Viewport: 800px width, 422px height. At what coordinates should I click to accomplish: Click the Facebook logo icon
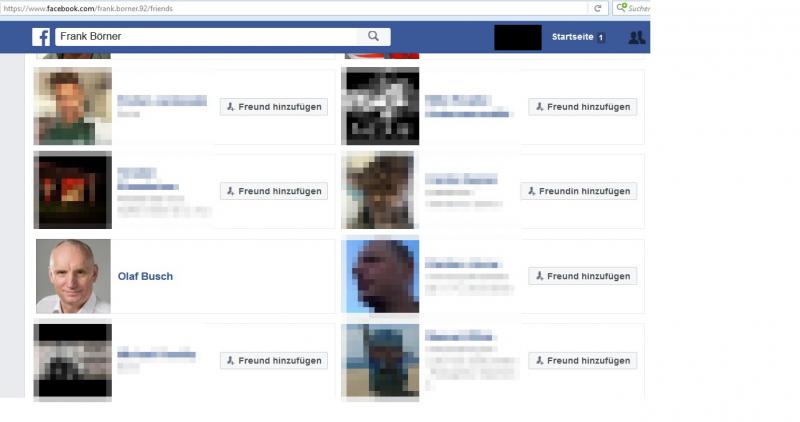click(41, 37)
